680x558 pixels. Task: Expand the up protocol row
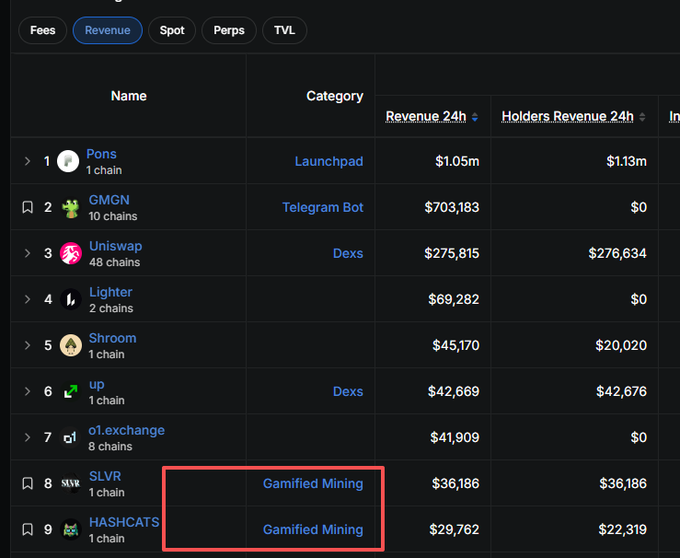coord(27,391)
